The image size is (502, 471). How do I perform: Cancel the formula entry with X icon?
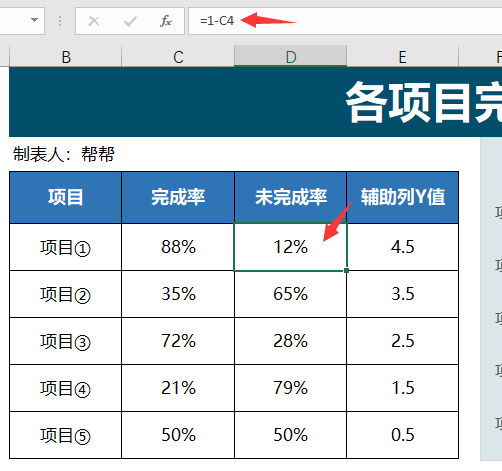coord(94,21)
